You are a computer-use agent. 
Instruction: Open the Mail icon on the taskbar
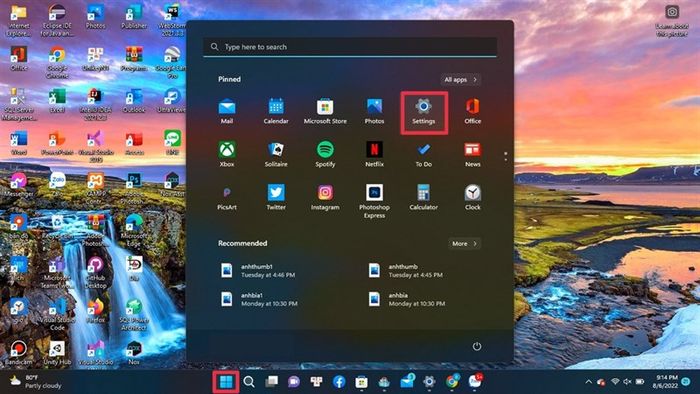point(407,382)
